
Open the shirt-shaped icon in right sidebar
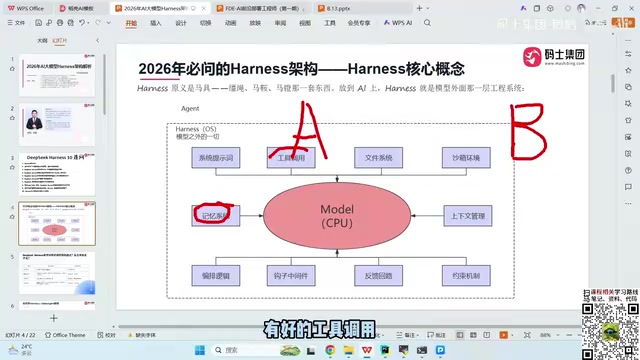click(628, 120)
